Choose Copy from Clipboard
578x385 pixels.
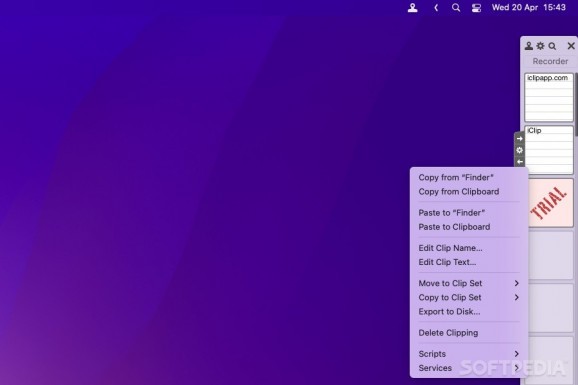tap(469, 191)
